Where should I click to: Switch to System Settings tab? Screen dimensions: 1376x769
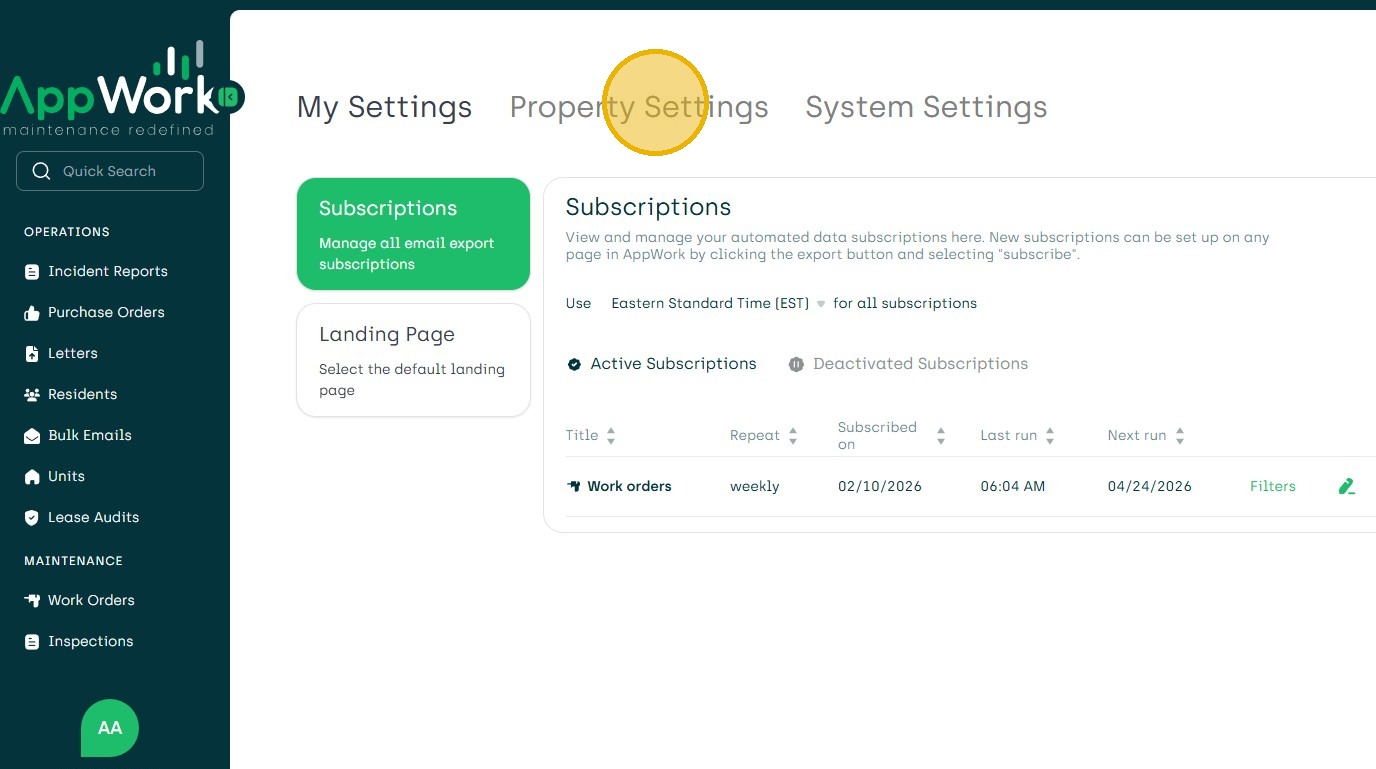point(926,107)
